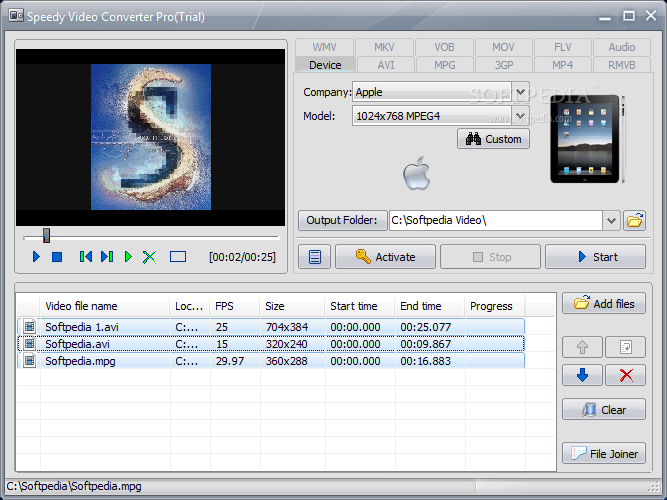Select the Softpedia.mpg row
Image resolution: width=667 pixels, height=500 pixels.
pyautogui.click(x=271, y=361)
